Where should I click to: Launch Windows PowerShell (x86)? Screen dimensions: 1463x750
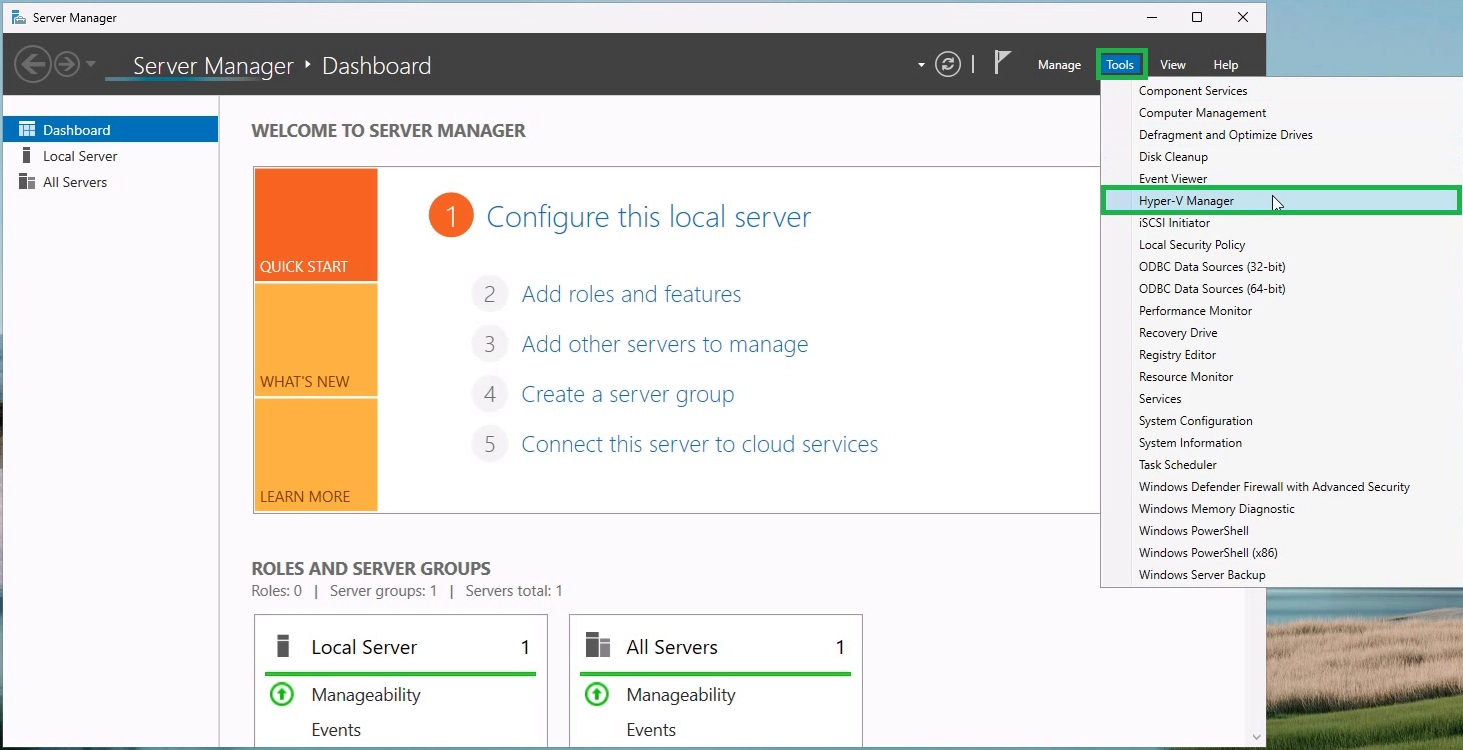pyautogui.click(x=1281, y=553)
